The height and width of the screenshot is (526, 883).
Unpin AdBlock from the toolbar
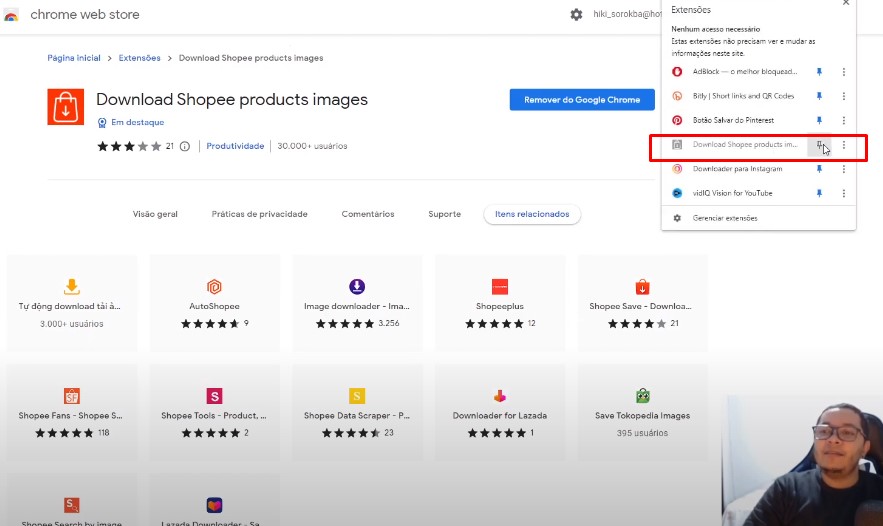pos(819,72)
